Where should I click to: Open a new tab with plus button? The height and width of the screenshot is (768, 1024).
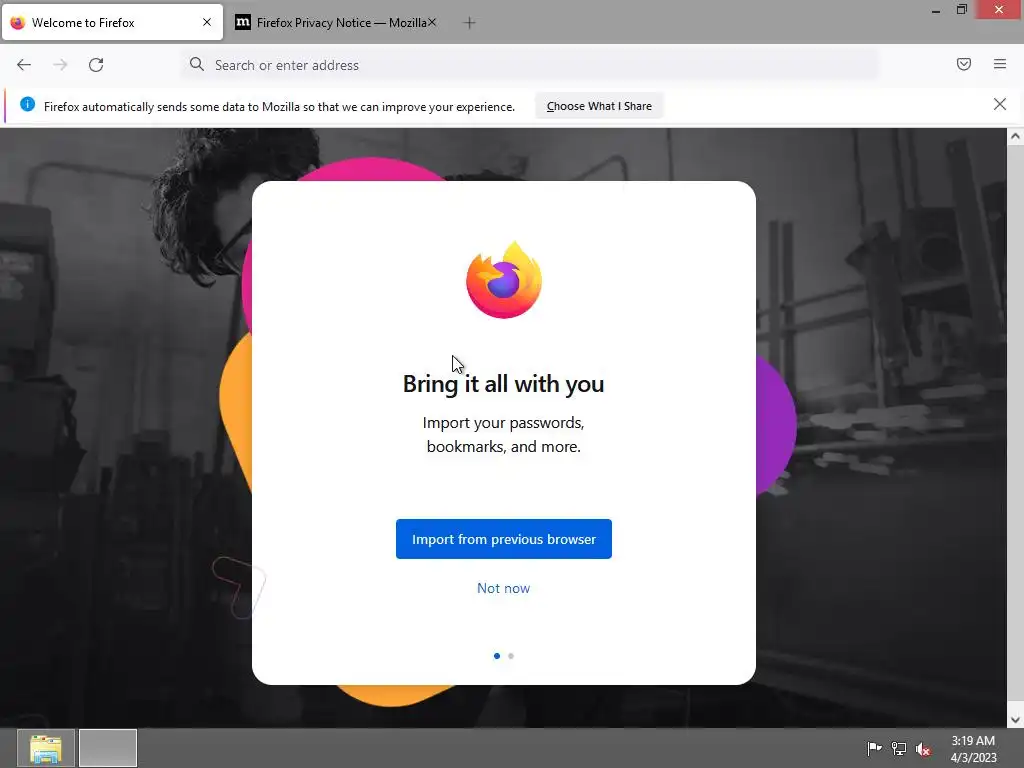point(469,23)
